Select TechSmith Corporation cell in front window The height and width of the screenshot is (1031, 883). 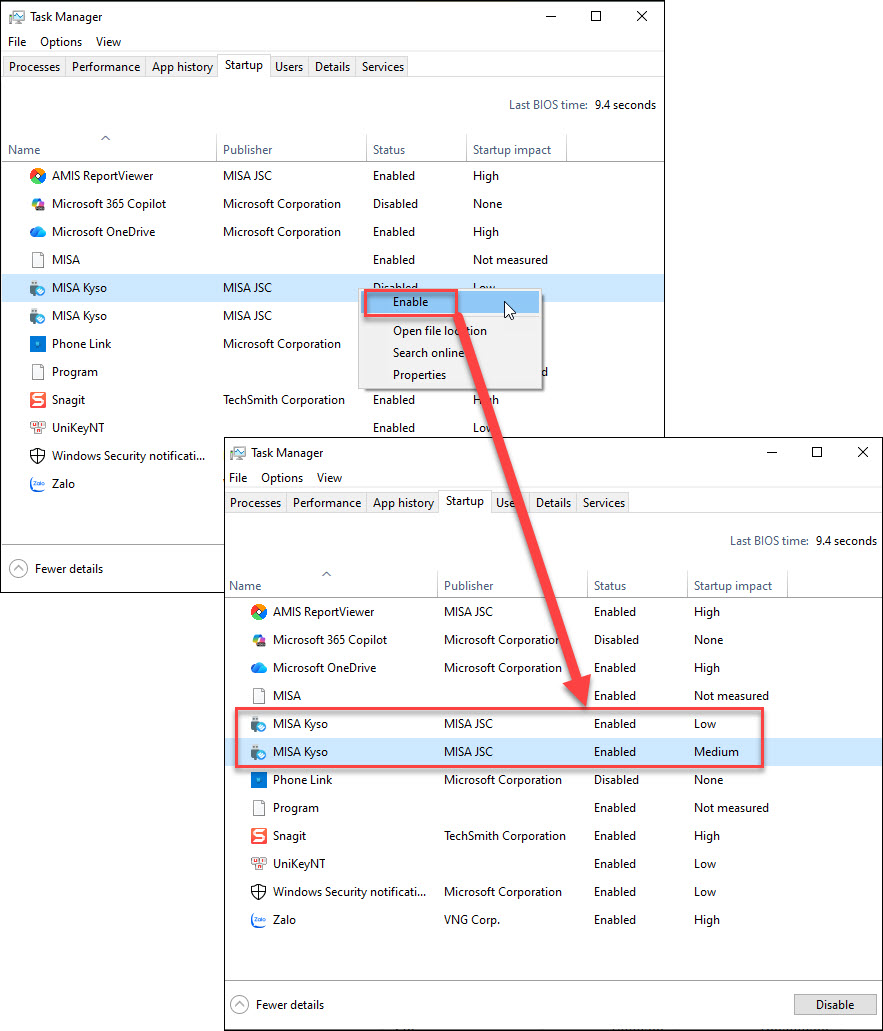tap(504, 836)
